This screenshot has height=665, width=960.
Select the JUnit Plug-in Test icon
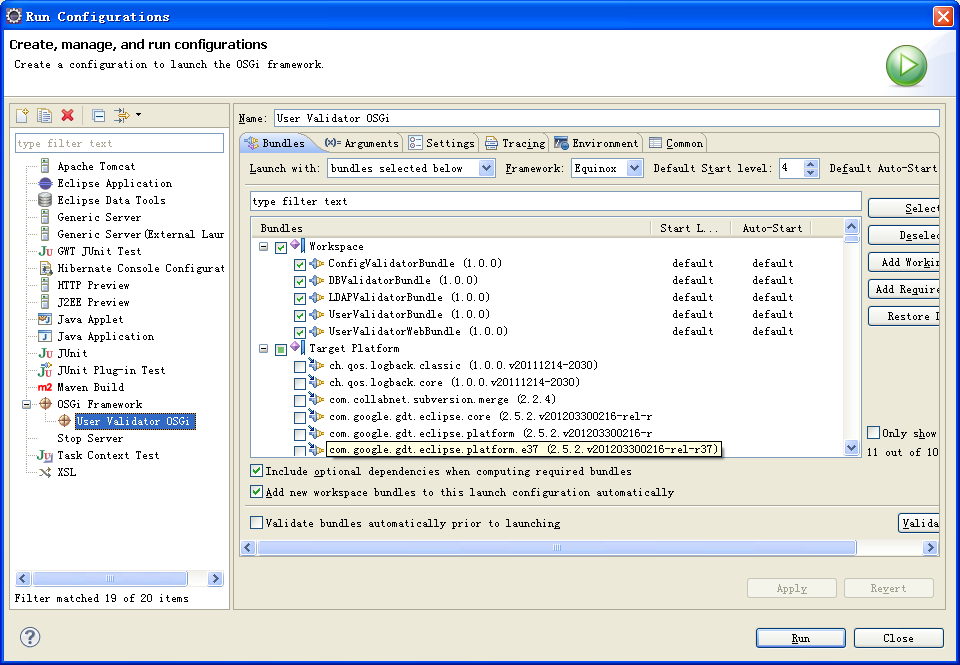click(45, 370)
